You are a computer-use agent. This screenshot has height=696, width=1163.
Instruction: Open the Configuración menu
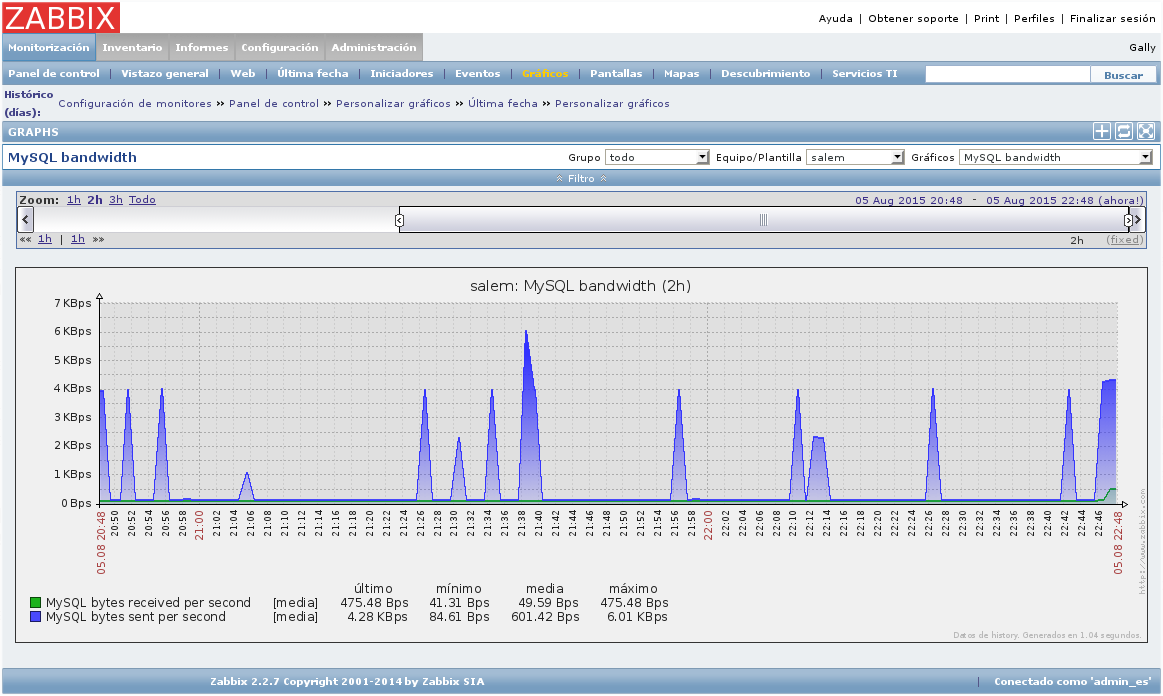tap(280, 47)
